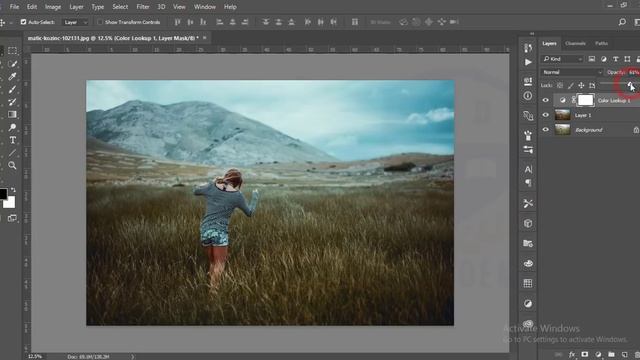
Task: Click the foreground black color swatch
Action: pyautogui.click(x=3, y=193)
